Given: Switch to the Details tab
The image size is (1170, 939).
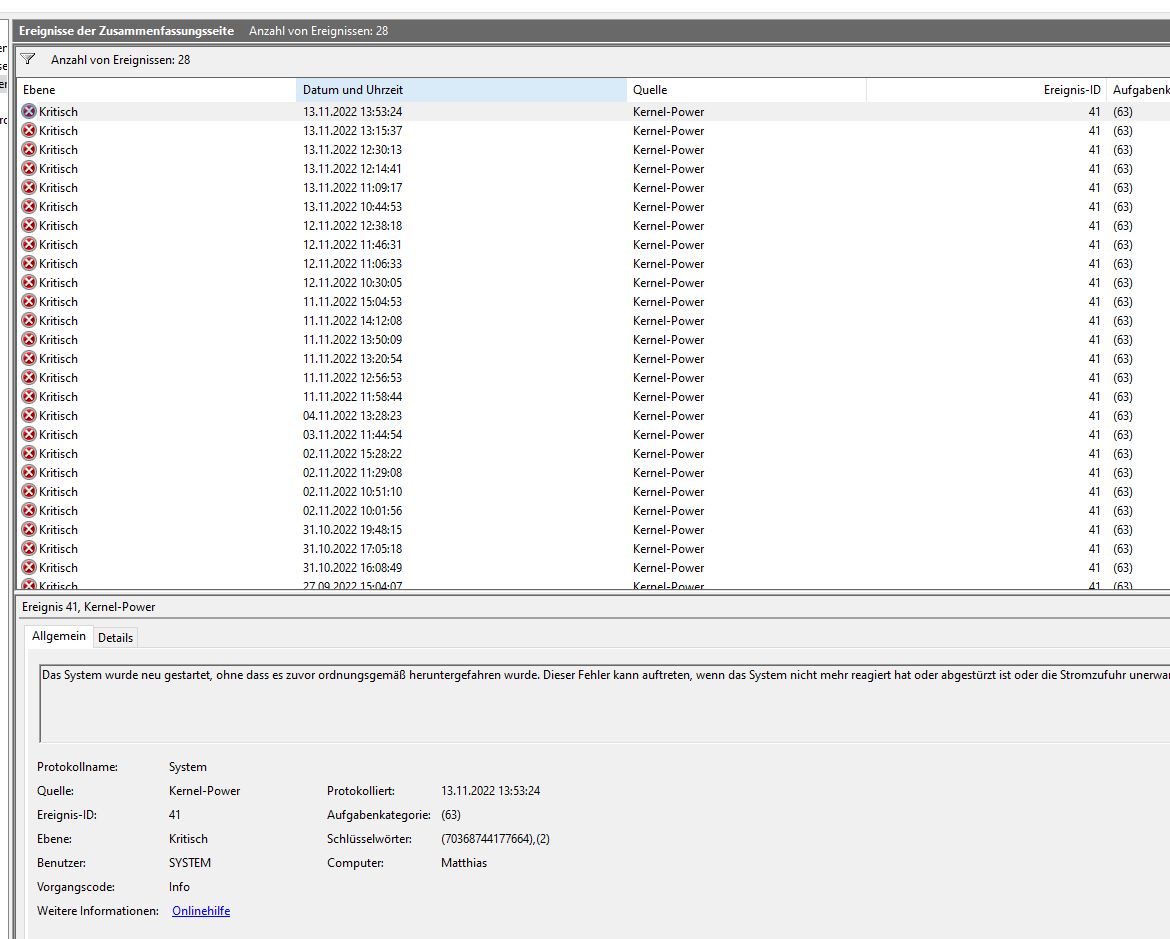Looking at the screenshot, I should [x=115, y=638].
